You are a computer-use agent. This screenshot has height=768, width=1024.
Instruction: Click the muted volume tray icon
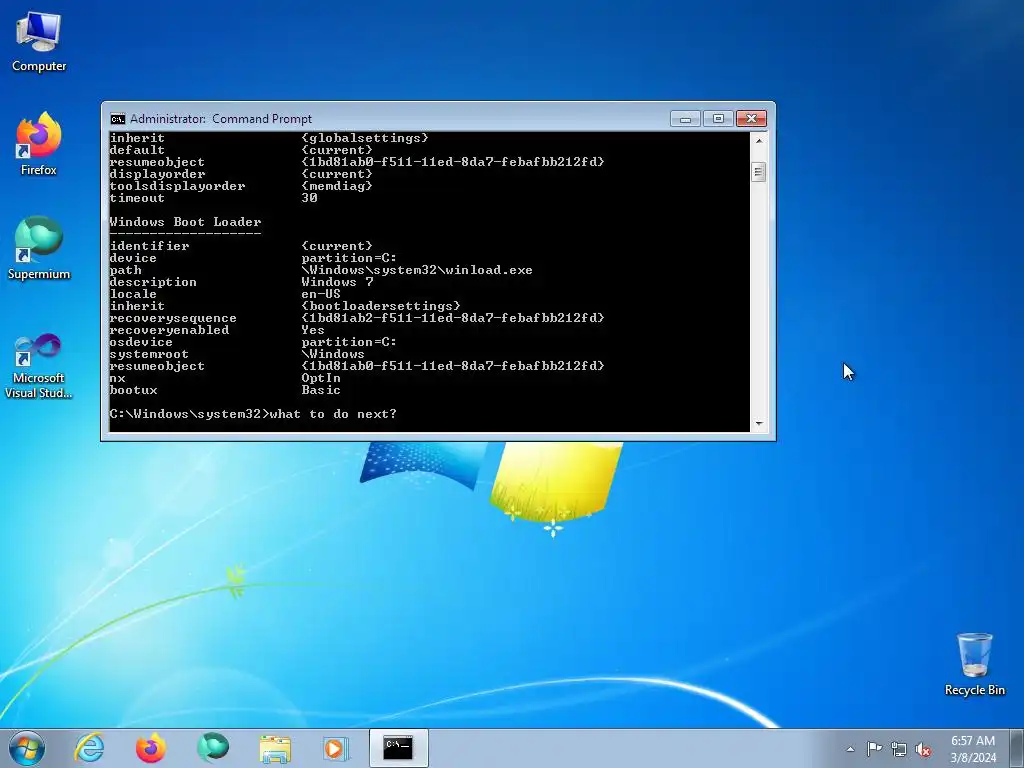[923, 750]
